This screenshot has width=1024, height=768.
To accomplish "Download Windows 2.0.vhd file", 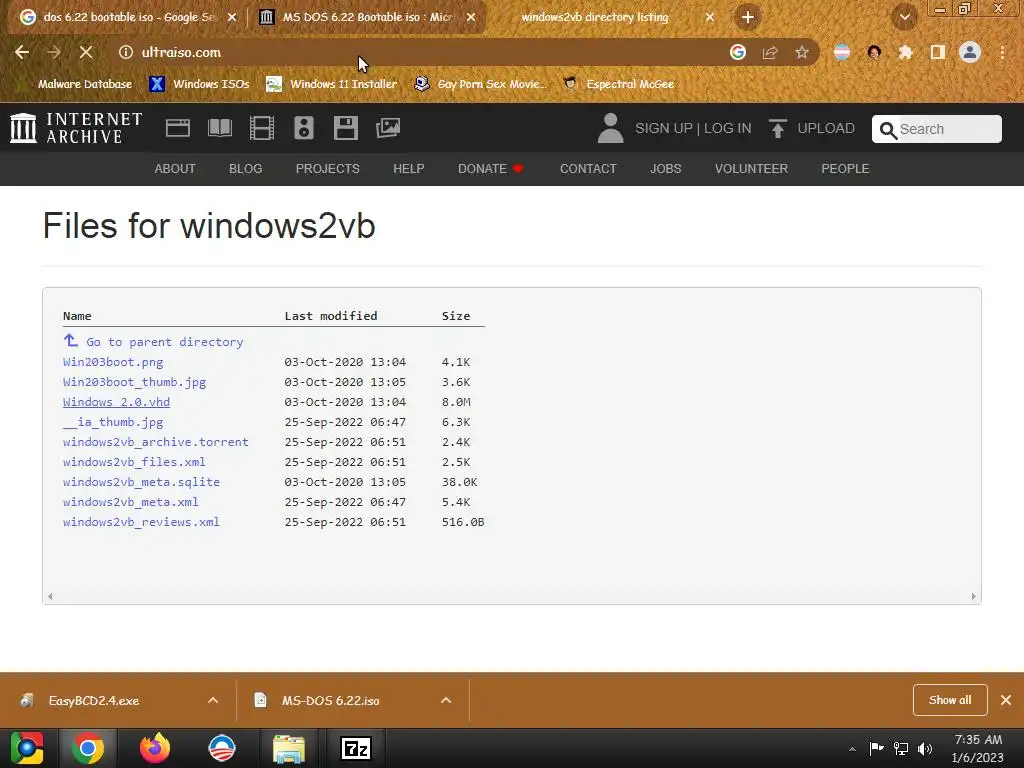I will click(116, 402).
